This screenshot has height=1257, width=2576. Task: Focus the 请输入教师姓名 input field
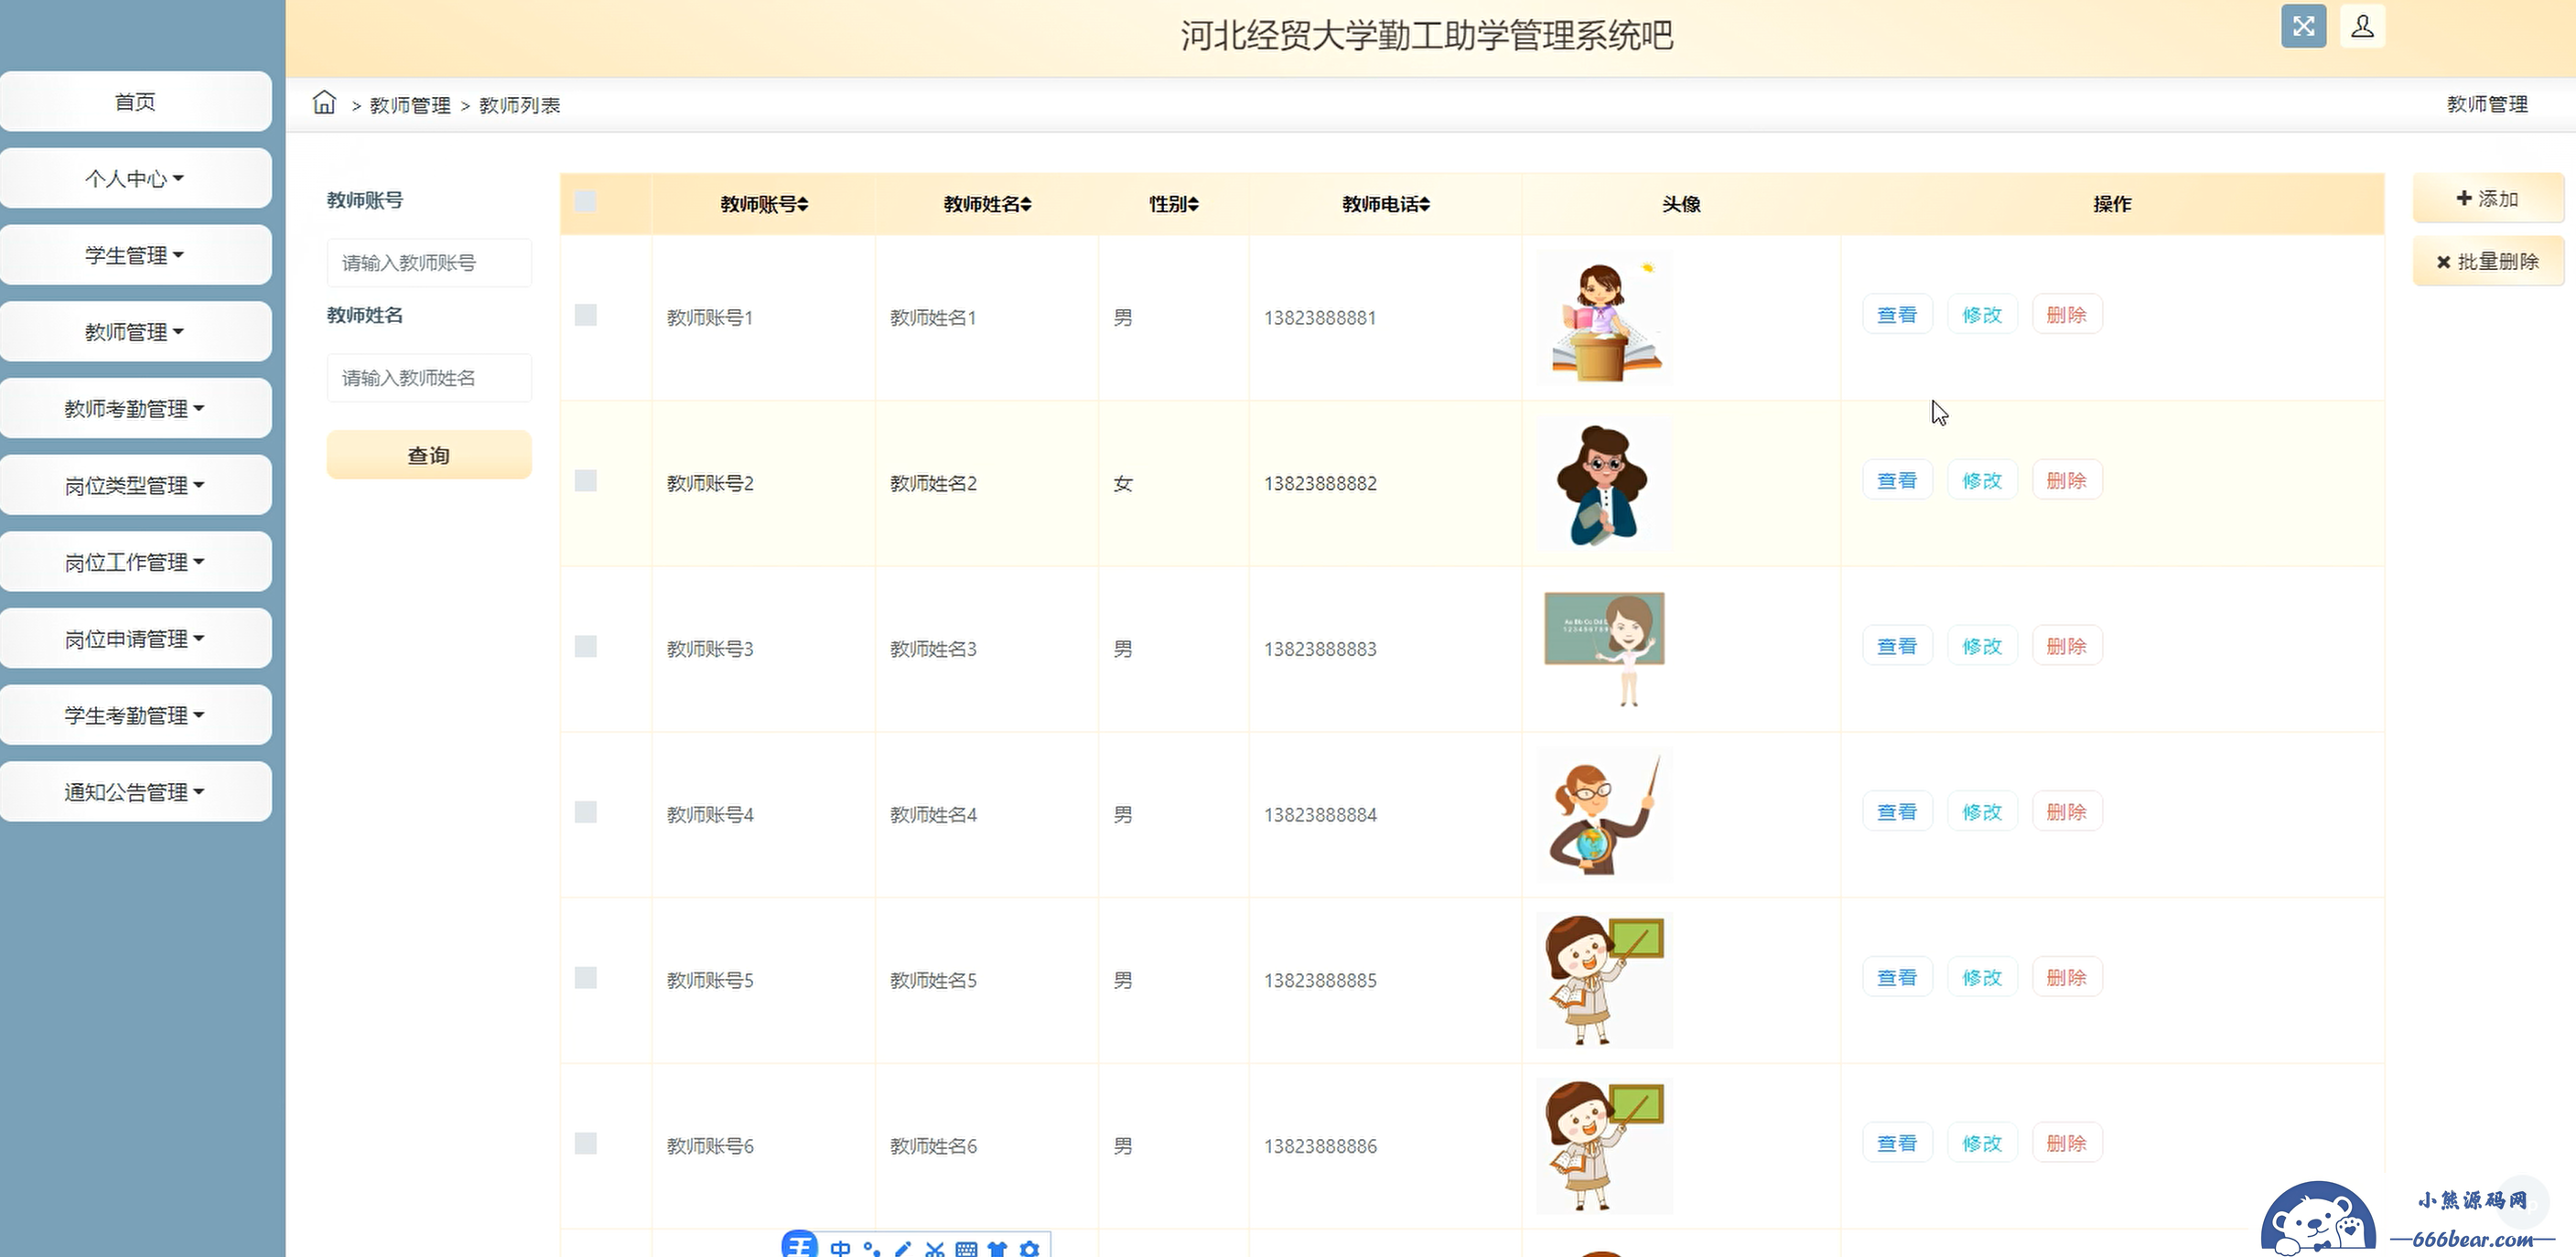click(429, 378)
